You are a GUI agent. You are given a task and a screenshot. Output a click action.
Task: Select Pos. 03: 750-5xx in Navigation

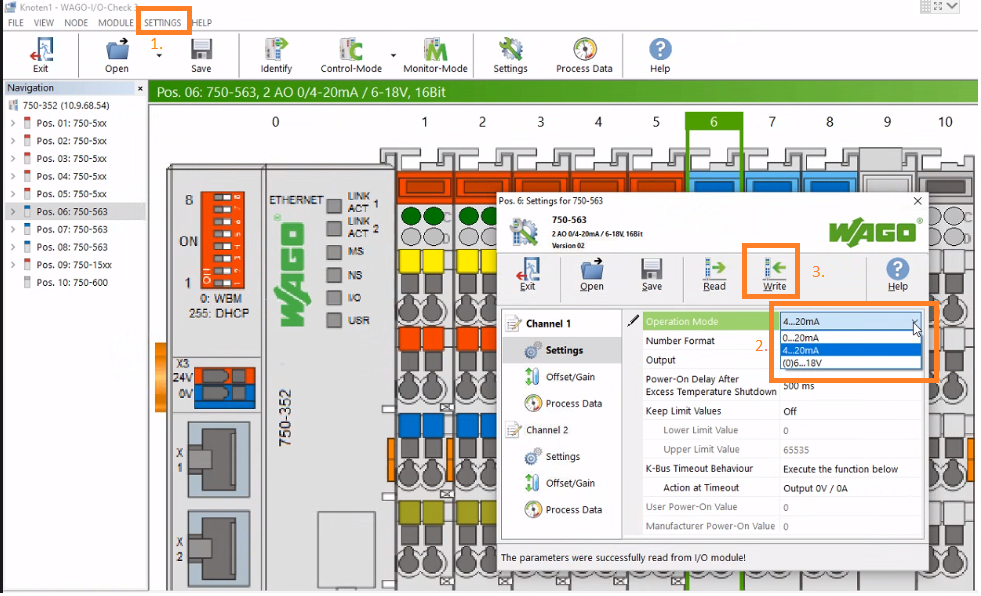click(71, 158)
